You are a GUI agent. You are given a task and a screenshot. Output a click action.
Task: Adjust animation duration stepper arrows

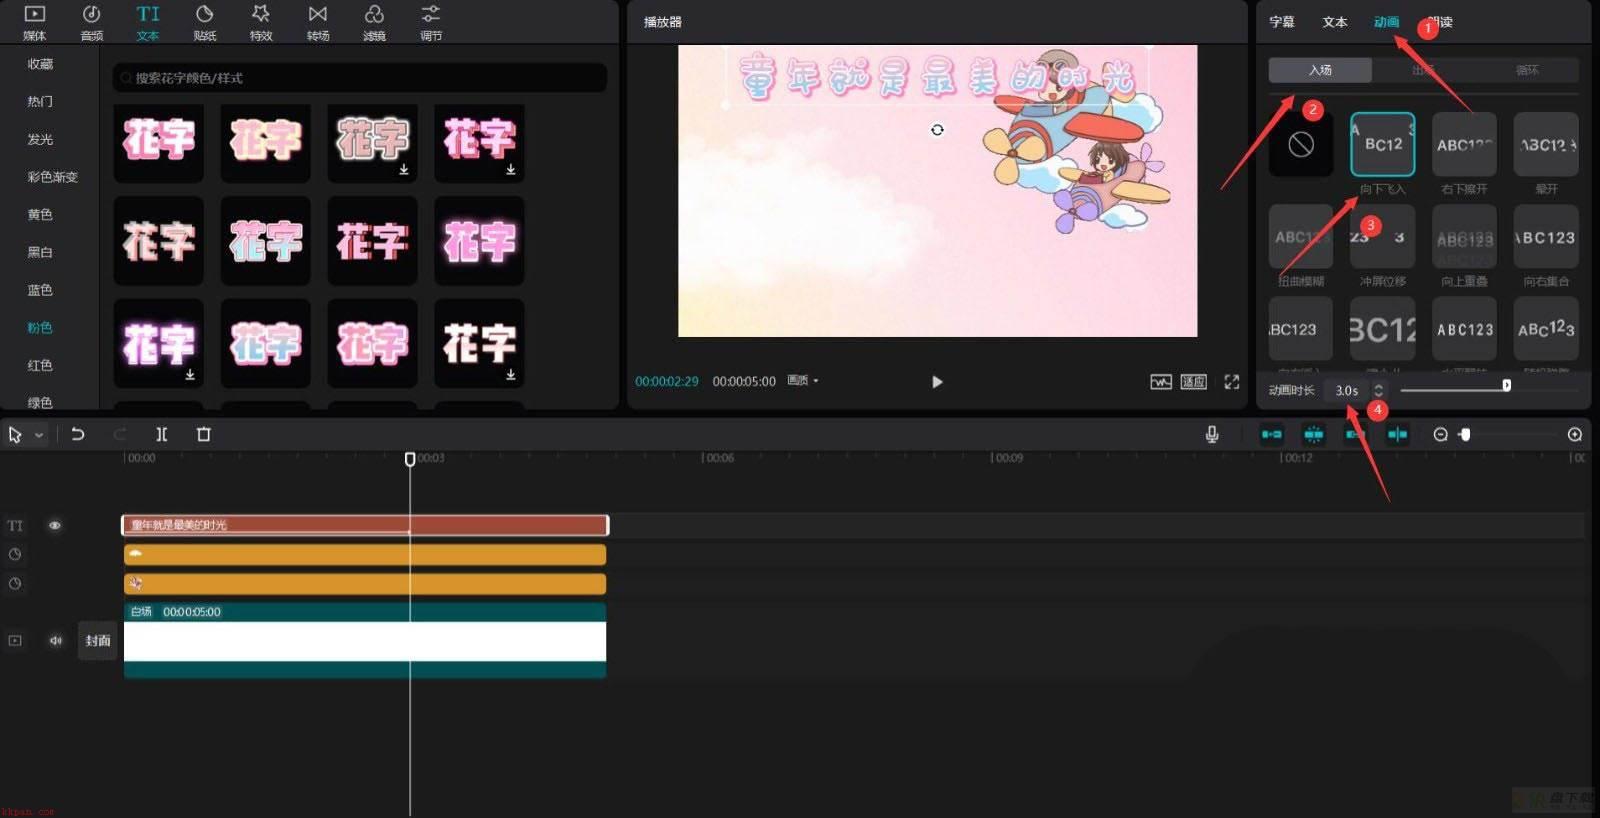pyautogui.click(x=1378, y=390)
